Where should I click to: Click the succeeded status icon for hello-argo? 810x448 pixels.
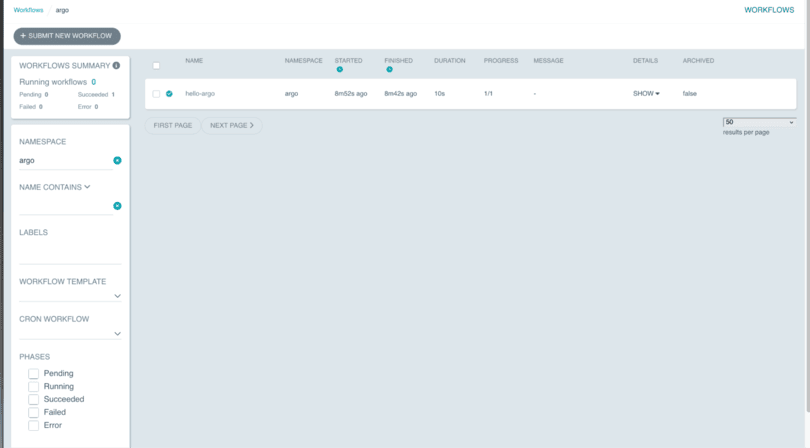pos(169,94)
